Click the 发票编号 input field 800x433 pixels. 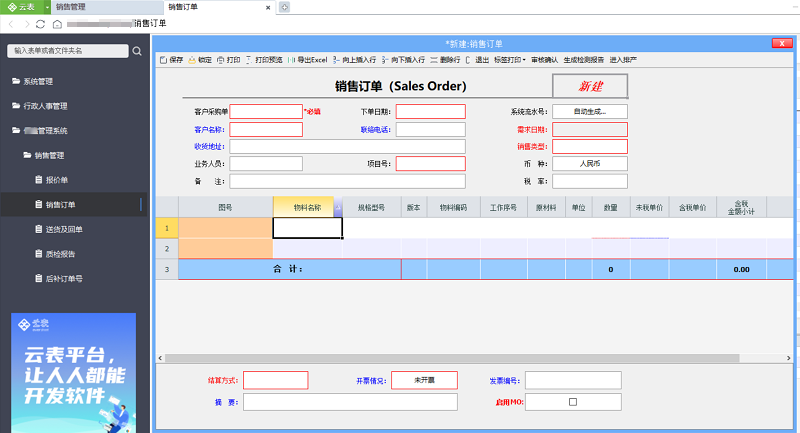pyautogui.click(x=573, y=380)
